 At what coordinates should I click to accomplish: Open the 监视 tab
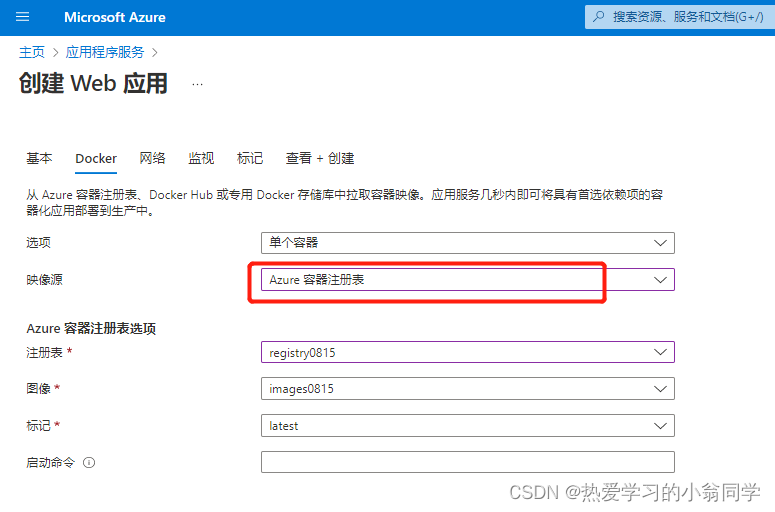point(201,158)
